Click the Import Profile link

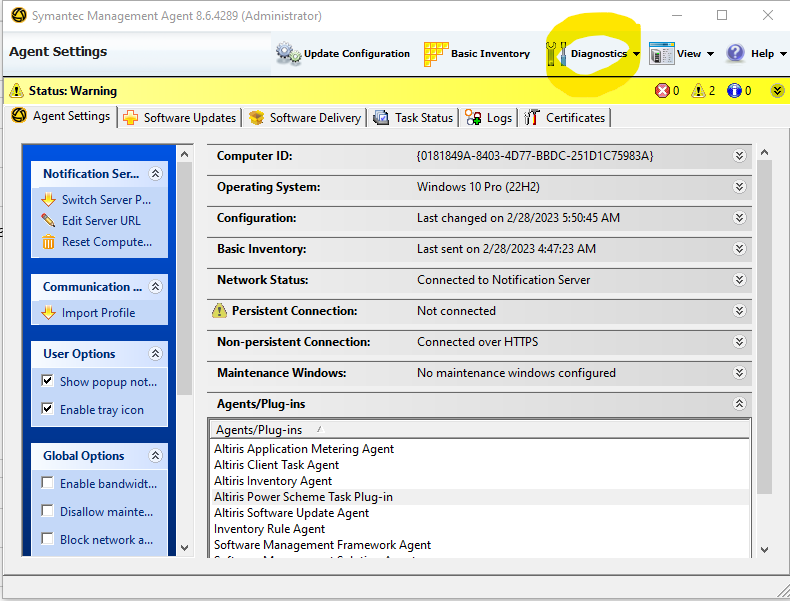(97, 313)
